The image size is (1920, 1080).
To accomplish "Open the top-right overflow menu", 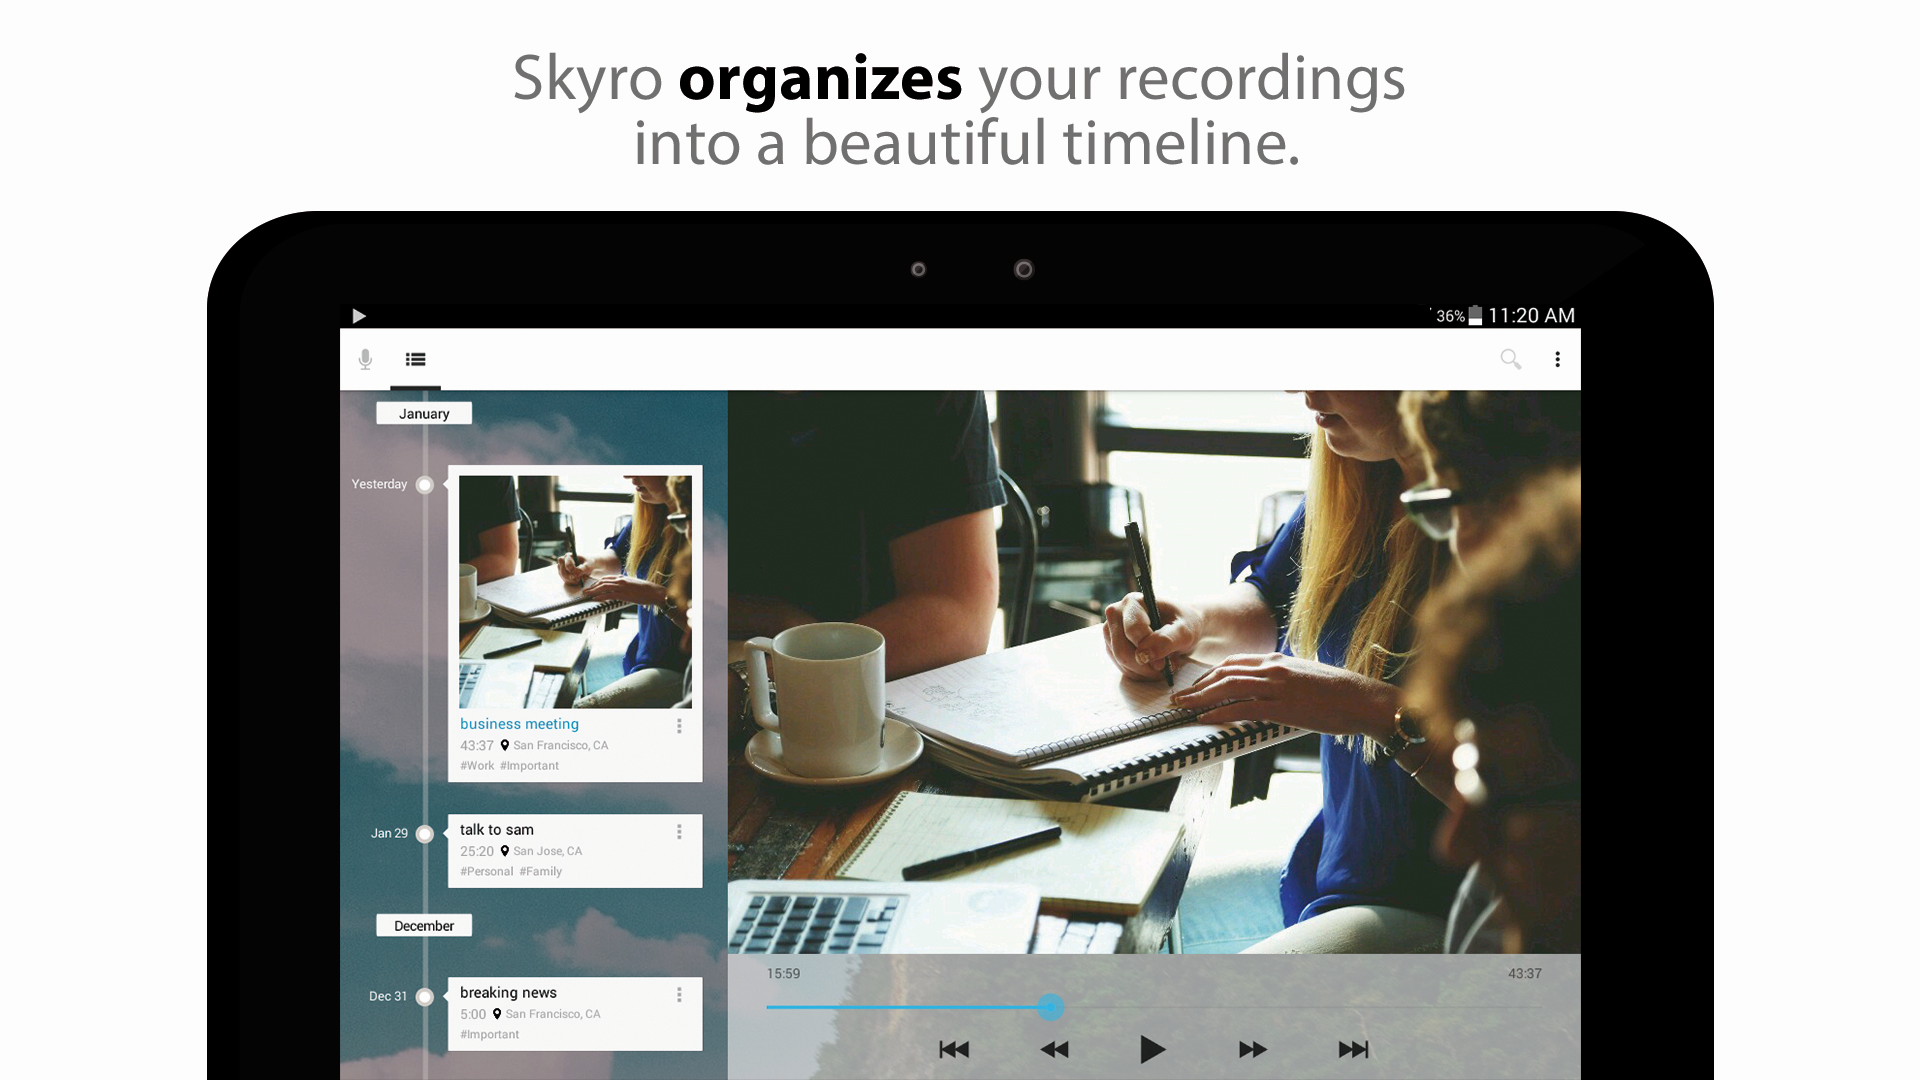I will click(1557, 359).
